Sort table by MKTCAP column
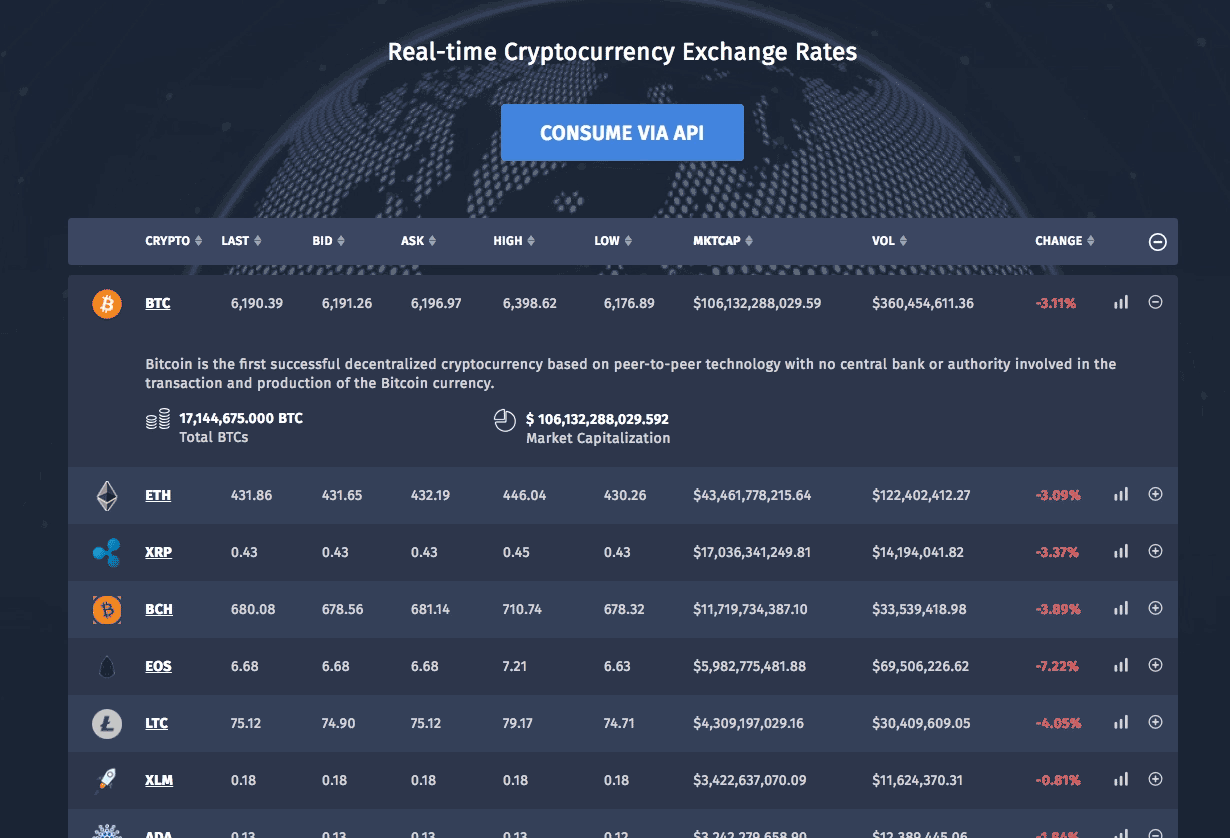This screenshot has width=1230, height=838. [x=723, y=241]
